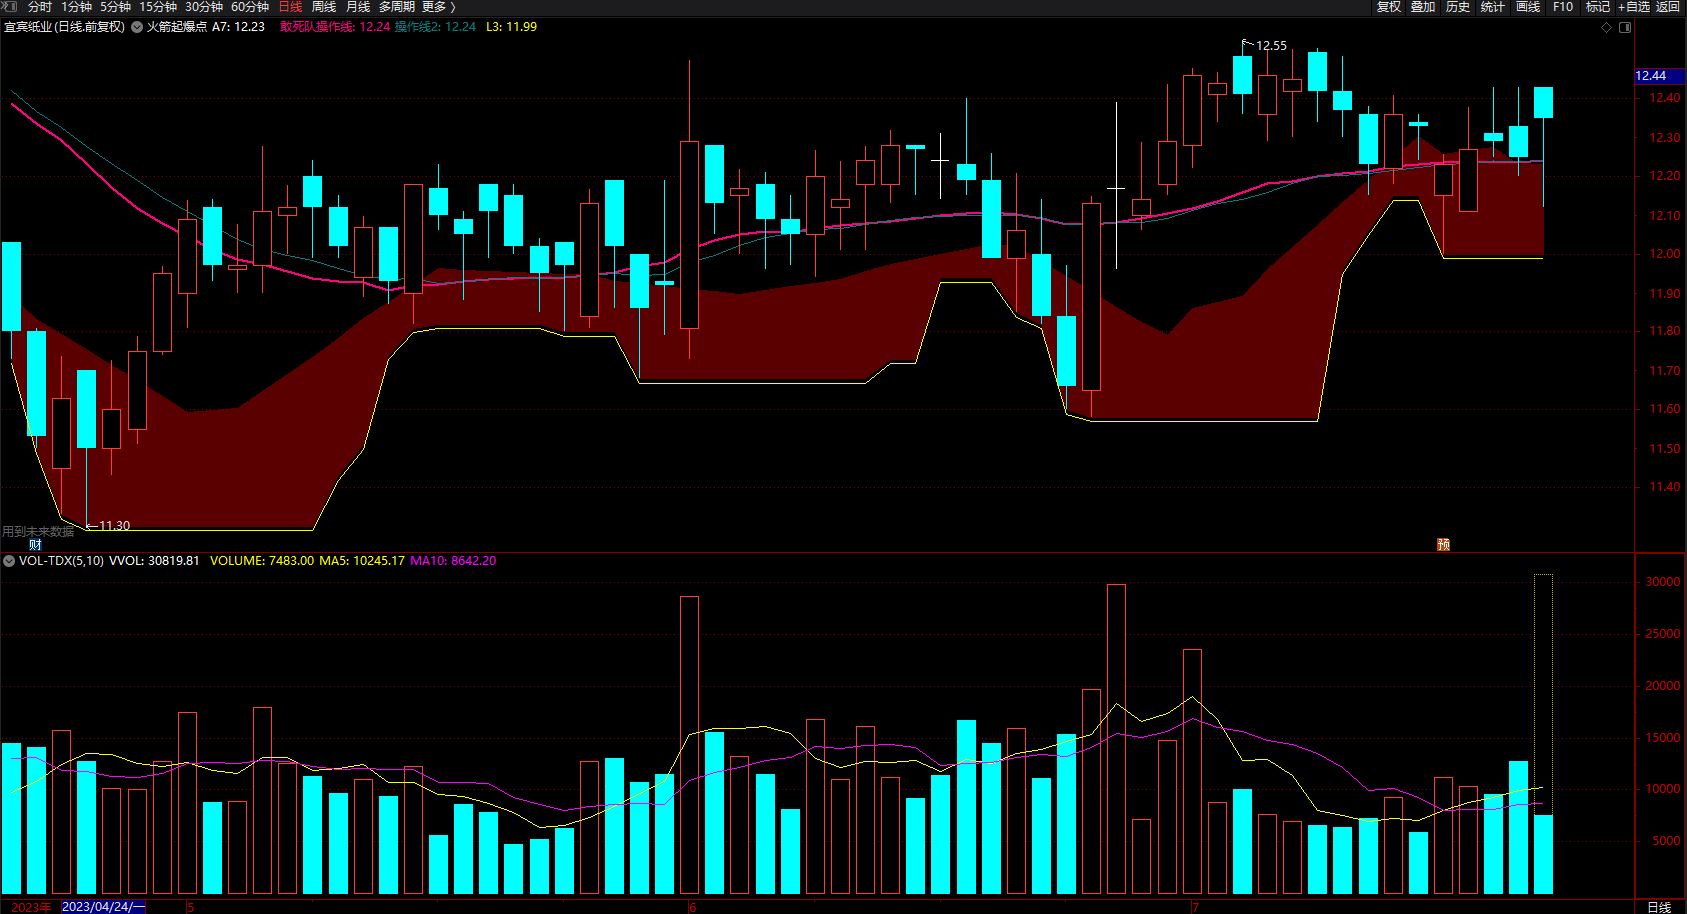Screen dimensions: 1687x914
Task: Click the 财 financial event marker
Action: [x=36, y=544]
